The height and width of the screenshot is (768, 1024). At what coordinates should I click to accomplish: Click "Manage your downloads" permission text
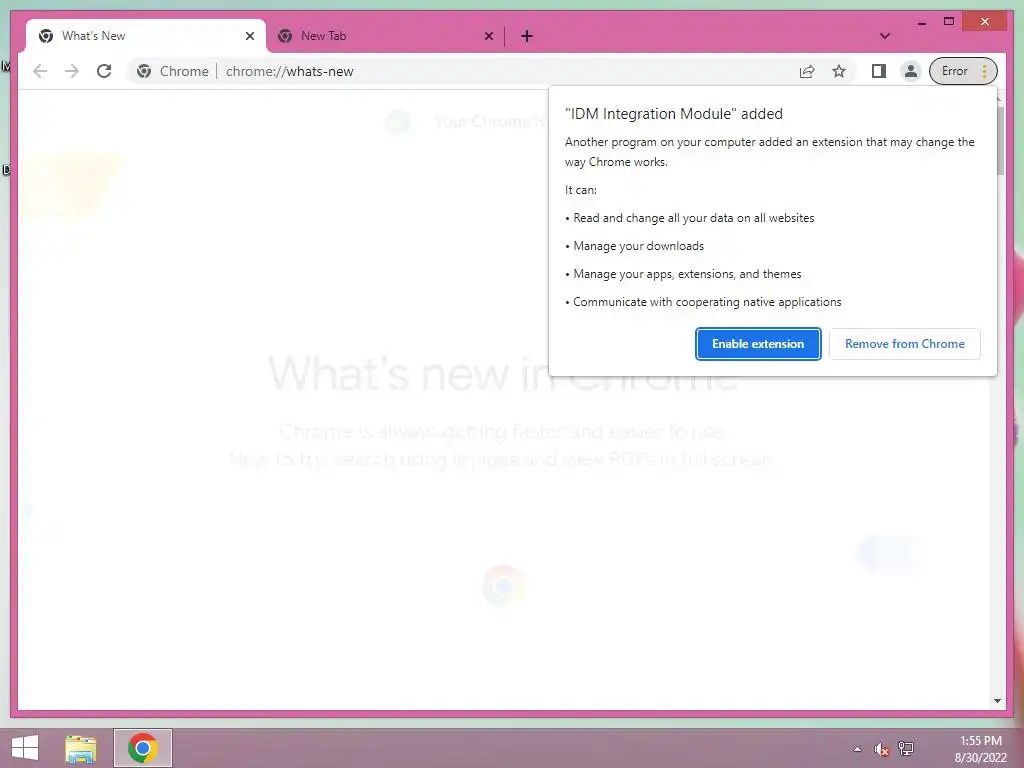639,246
